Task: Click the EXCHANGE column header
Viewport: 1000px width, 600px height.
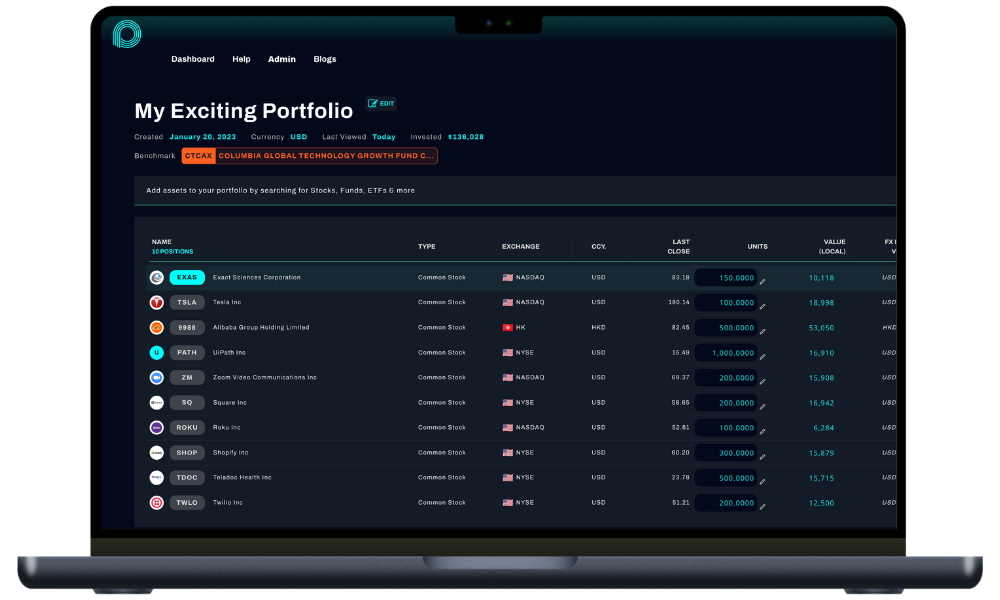Action: coord(520,246)
